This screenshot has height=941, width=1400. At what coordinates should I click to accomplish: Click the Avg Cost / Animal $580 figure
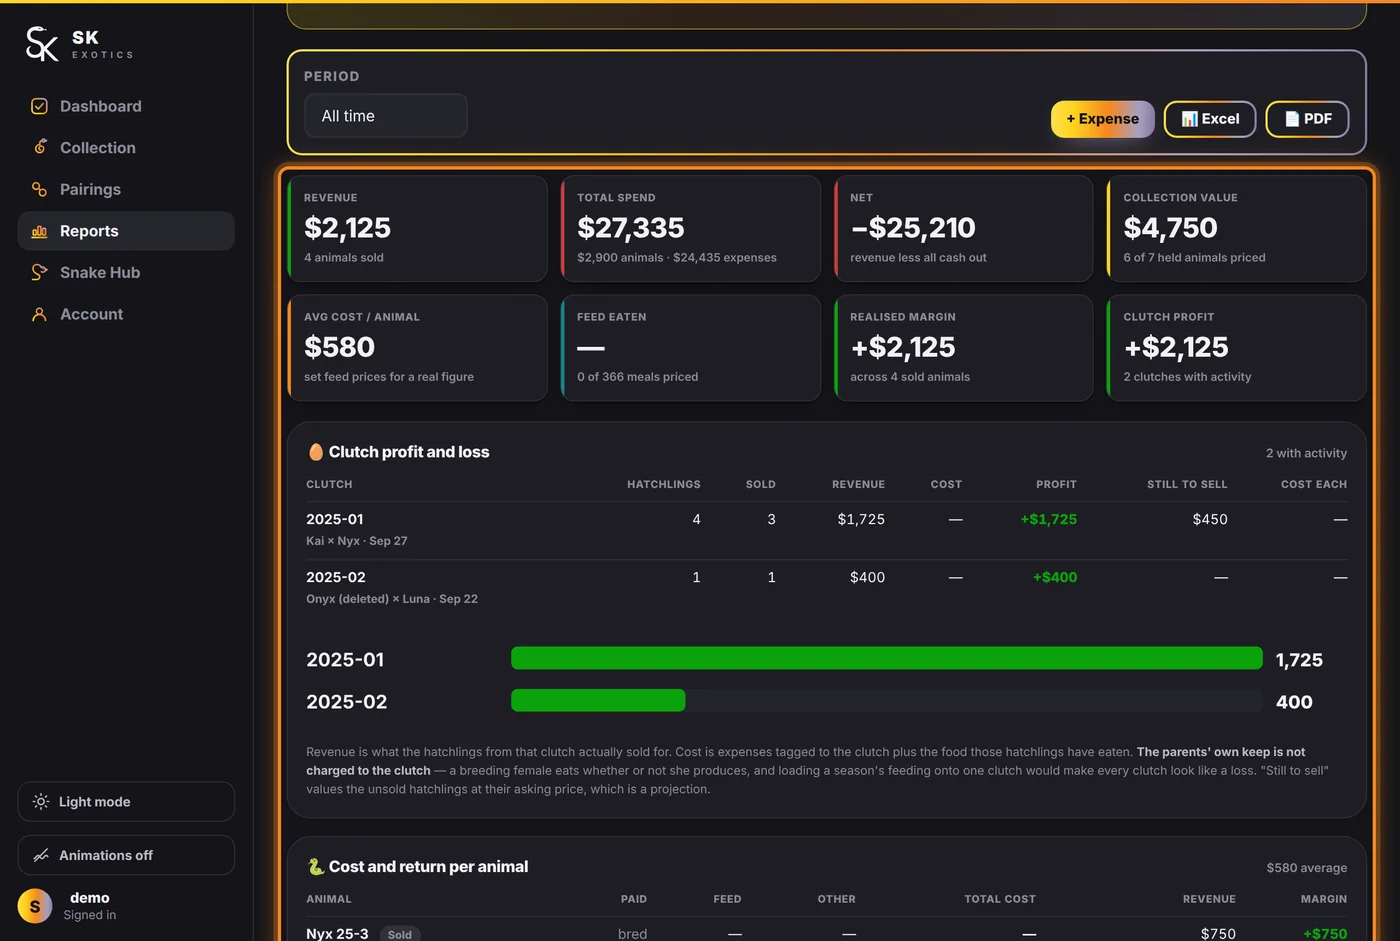(339, 347)
